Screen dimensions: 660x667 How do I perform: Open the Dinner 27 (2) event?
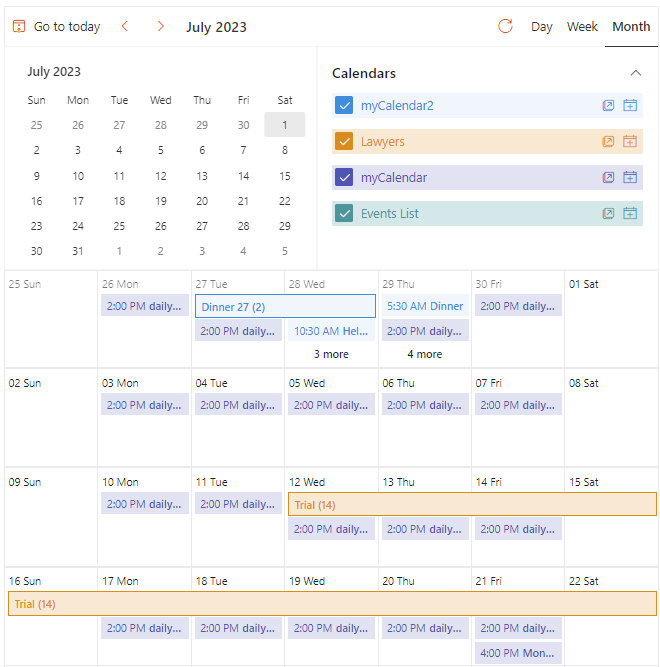coord(285,306)
